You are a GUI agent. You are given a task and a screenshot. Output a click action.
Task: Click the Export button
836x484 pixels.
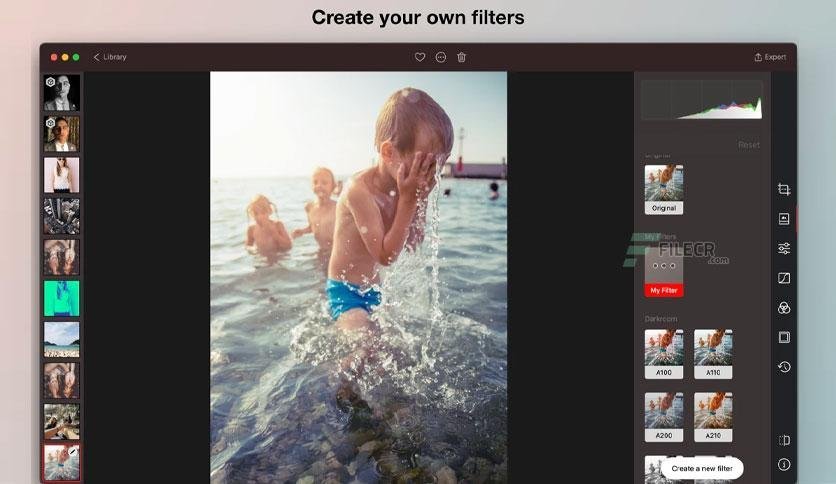coord(770,57)
